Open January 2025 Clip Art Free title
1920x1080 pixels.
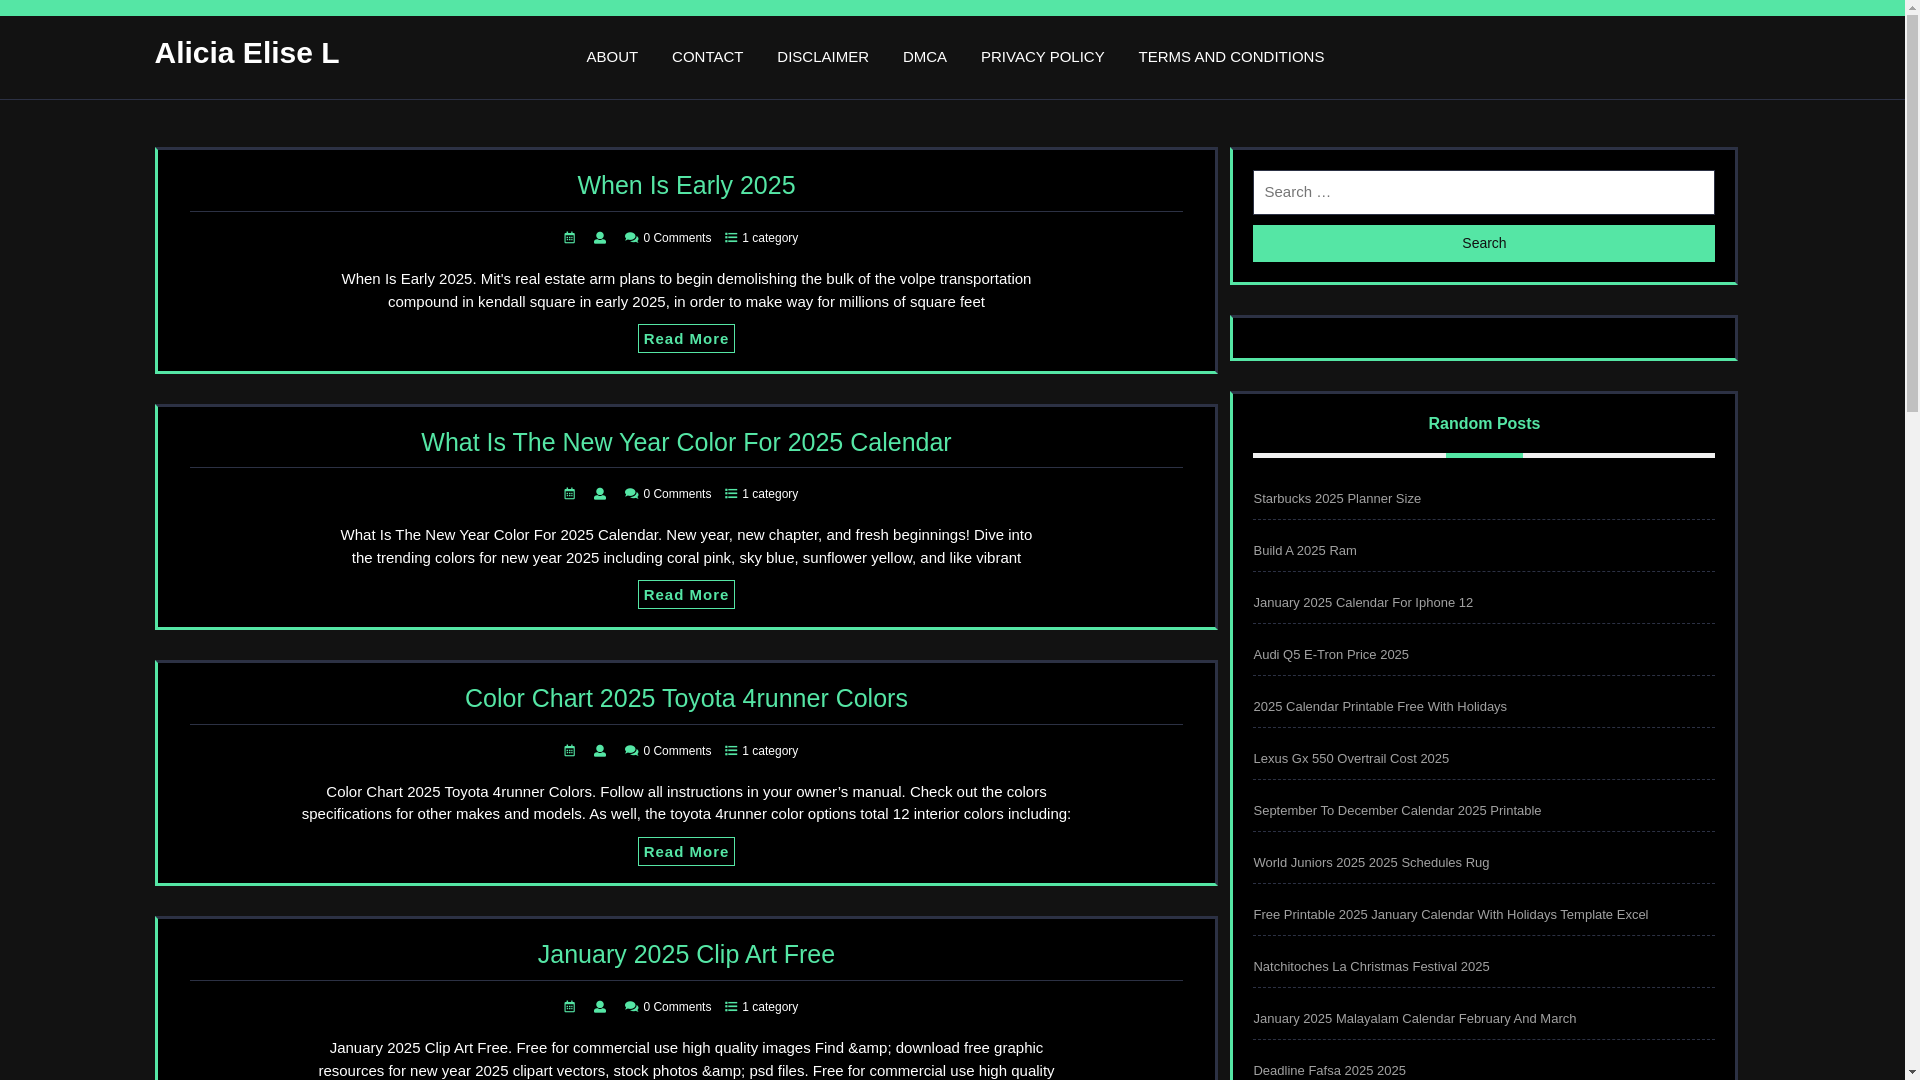[686, 954]
